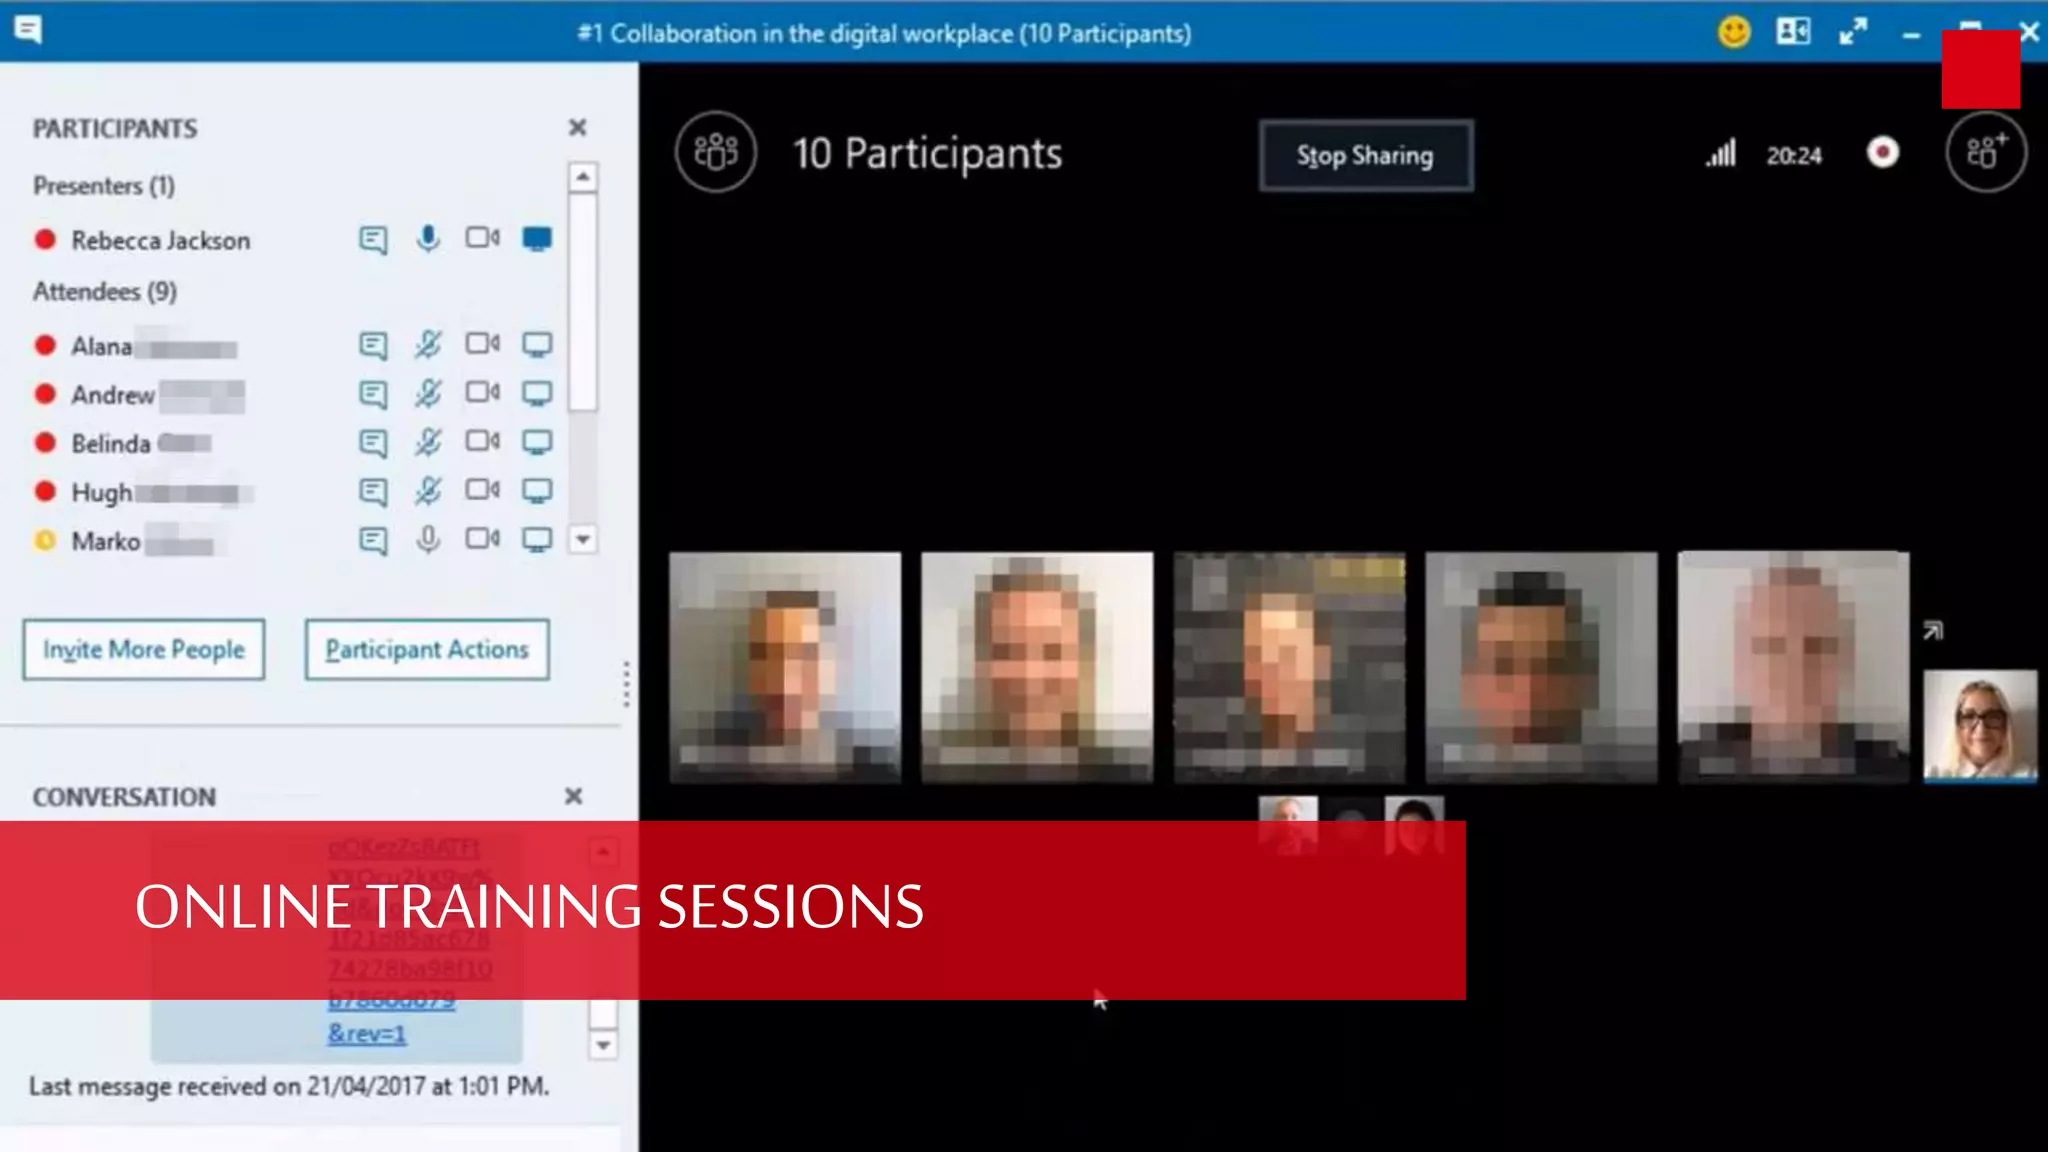Click participants list scroll up arrow
Viewport: 2048px width, 1152px height.
583,177
